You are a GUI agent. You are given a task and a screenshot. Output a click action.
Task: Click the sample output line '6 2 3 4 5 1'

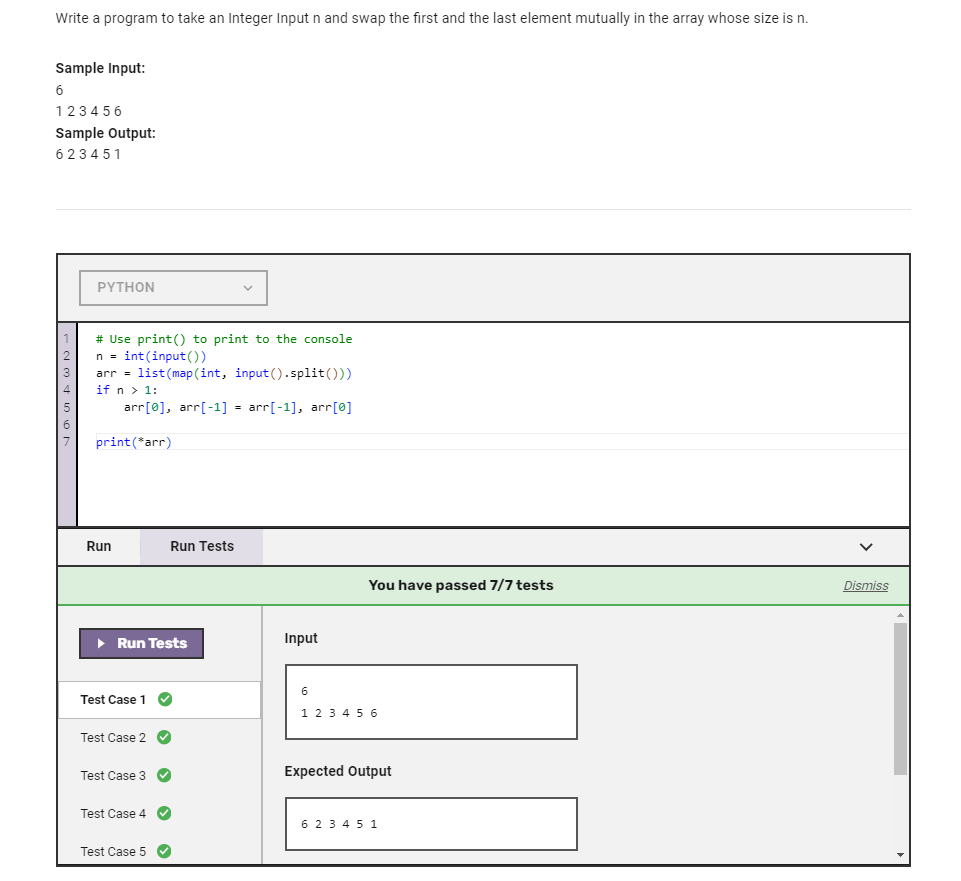[x=88, y=154]
